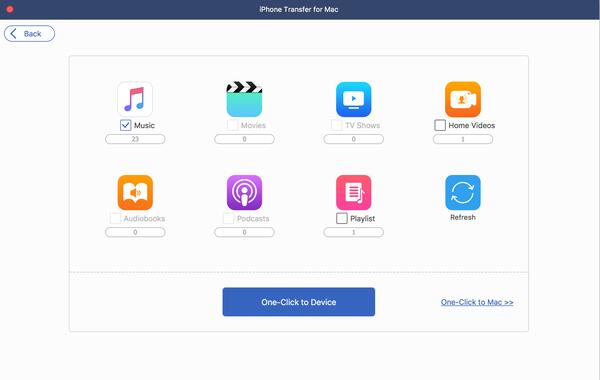Enable the Playlist checkbox
This screenshot has width=600, height=380.
pyautogui.click(x=342, y=218)
